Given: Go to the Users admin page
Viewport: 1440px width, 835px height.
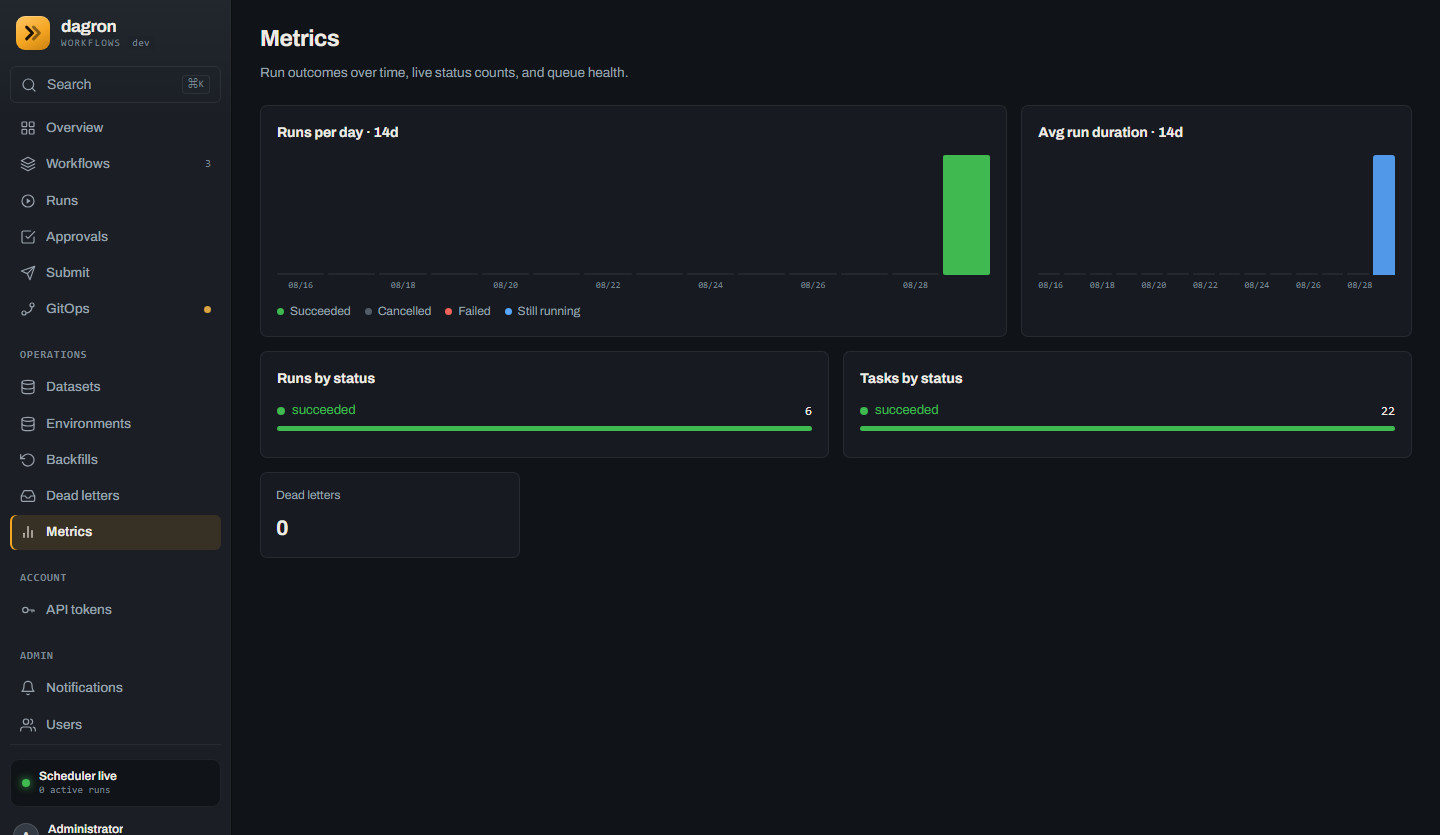Looking at the screenshot, I should (x=115, y=725).
